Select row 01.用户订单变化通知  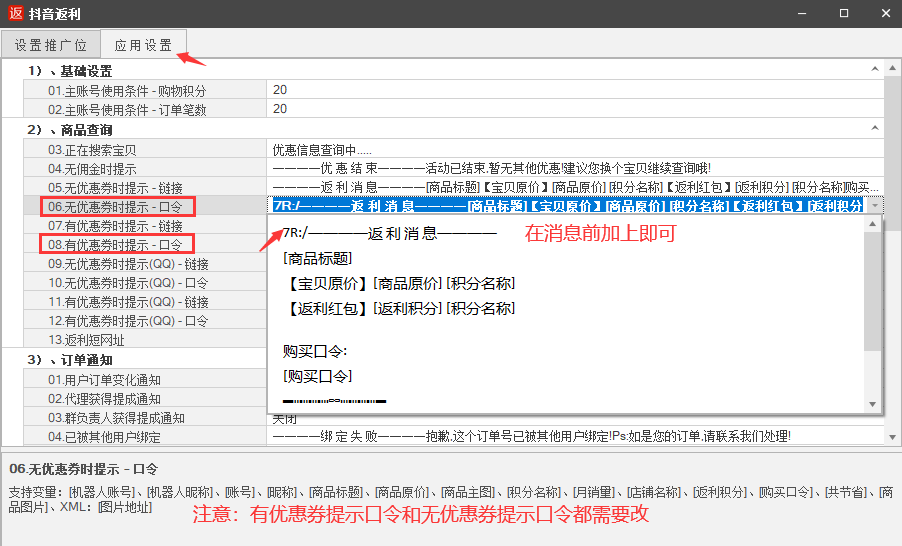tap(145, 380)
